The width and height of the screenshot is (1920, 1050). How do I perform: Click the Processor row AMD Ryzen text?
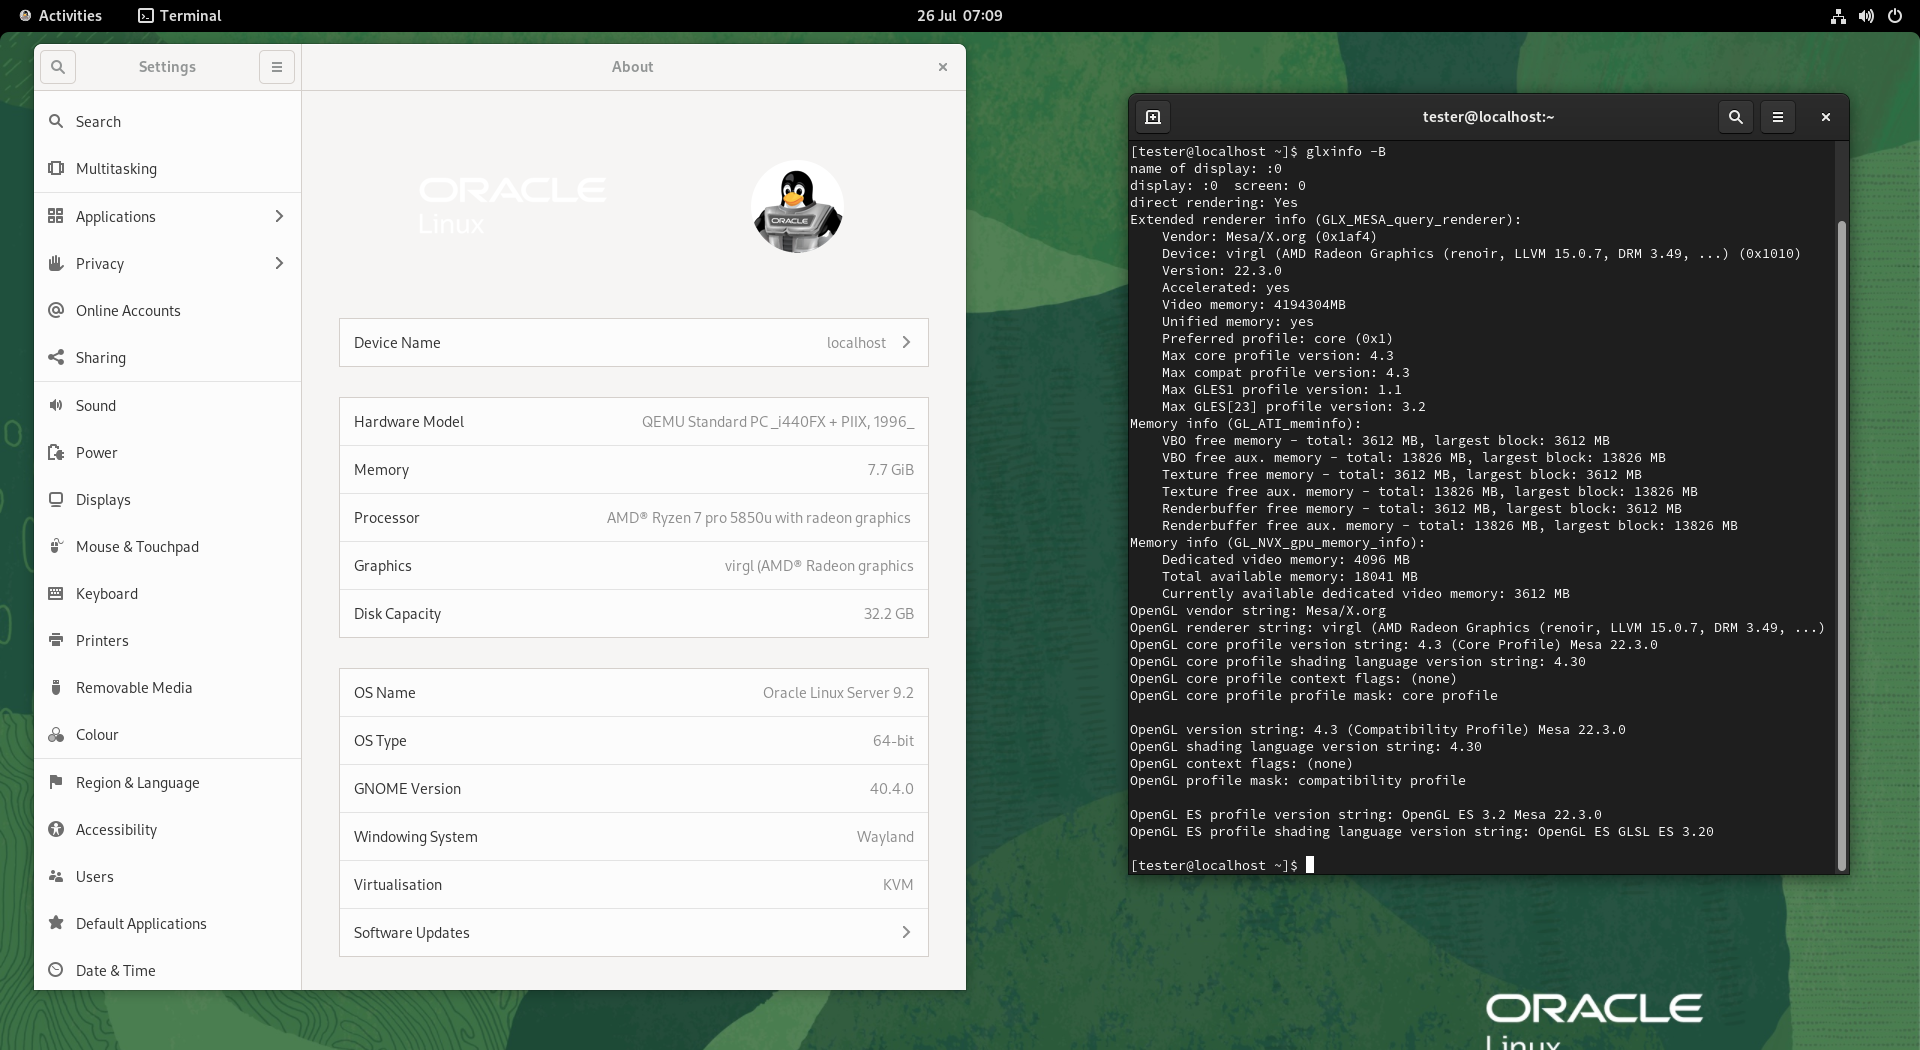pyautogui.click(x=758, y=518)
